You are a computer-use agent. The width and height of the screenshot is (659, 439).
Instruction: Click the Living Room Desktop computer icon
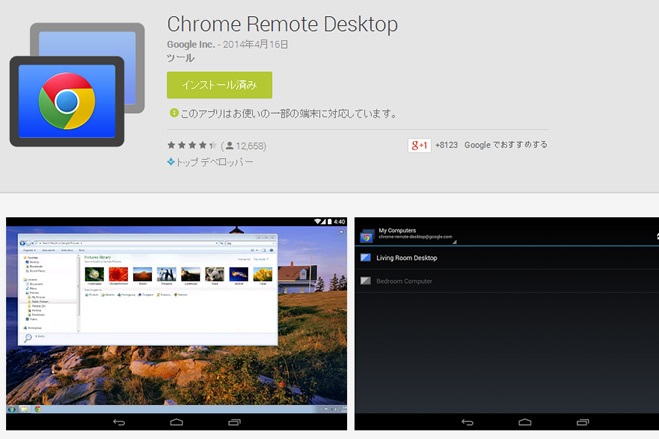(x=366, y=258)
